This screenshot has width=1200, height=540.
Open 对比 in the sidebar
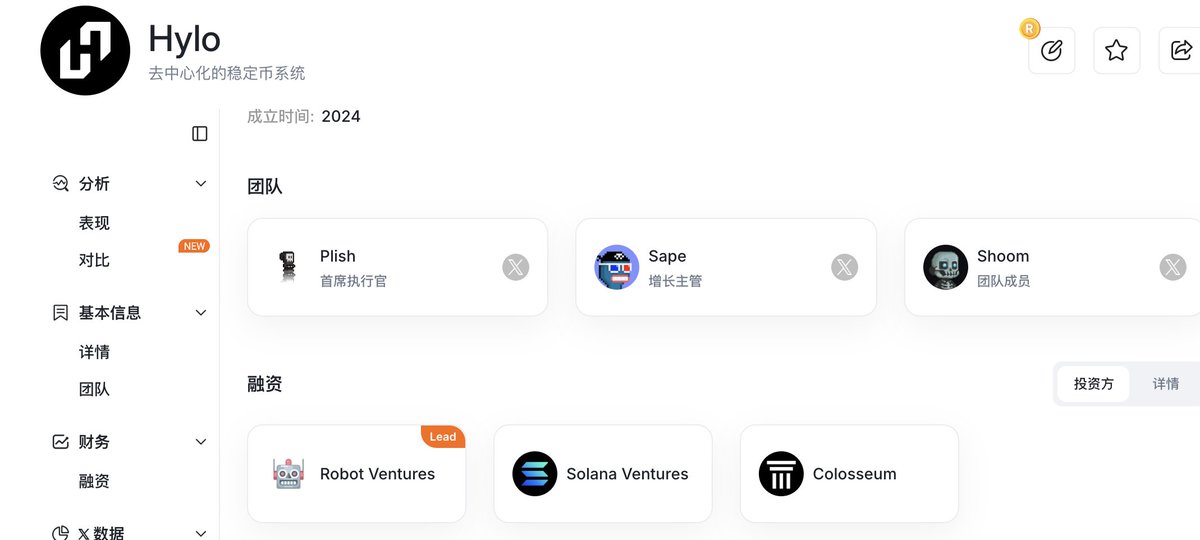(x=94, y=260)
